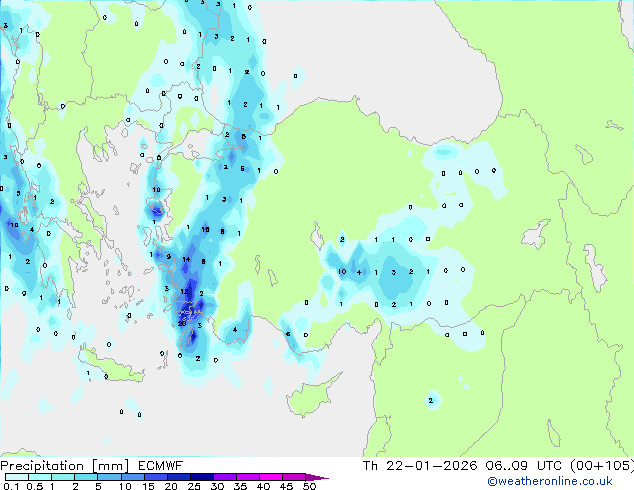Click the '12' precipitation value on the map

(x=184, y=291)
